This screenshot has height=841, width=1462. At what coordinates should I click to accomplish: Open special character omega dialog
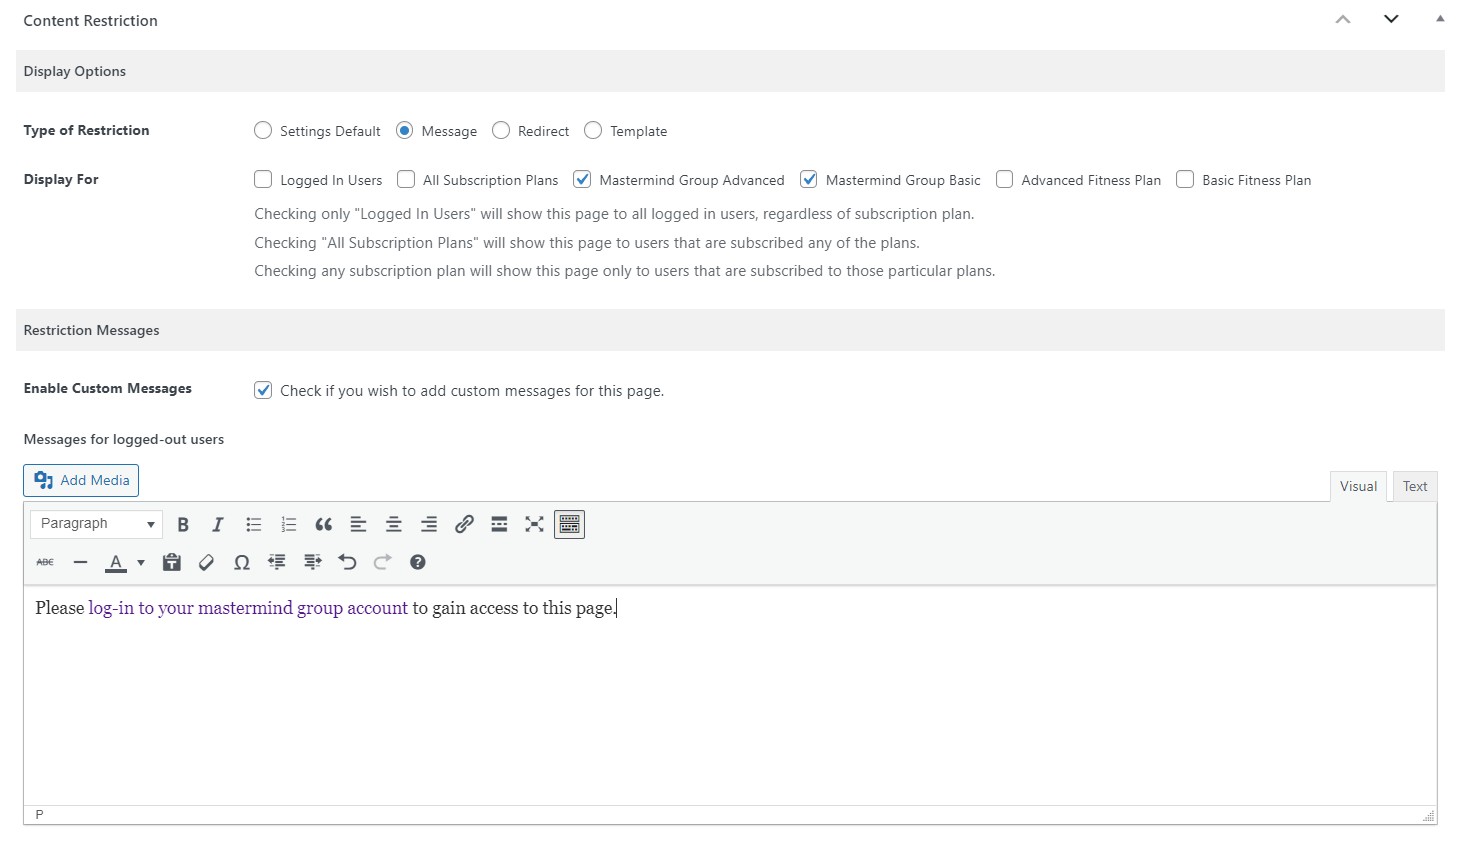[242, 562]
